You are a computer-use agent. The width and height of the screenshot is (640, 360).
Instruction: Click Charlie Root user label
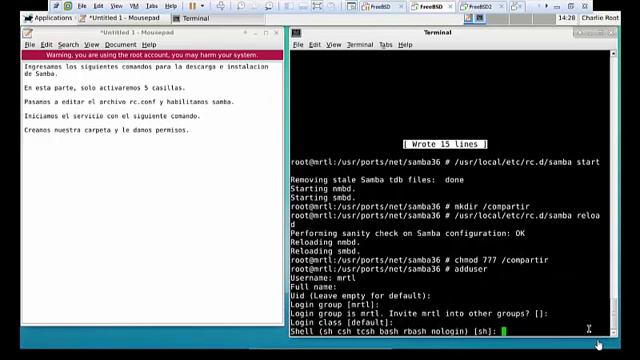600,18
